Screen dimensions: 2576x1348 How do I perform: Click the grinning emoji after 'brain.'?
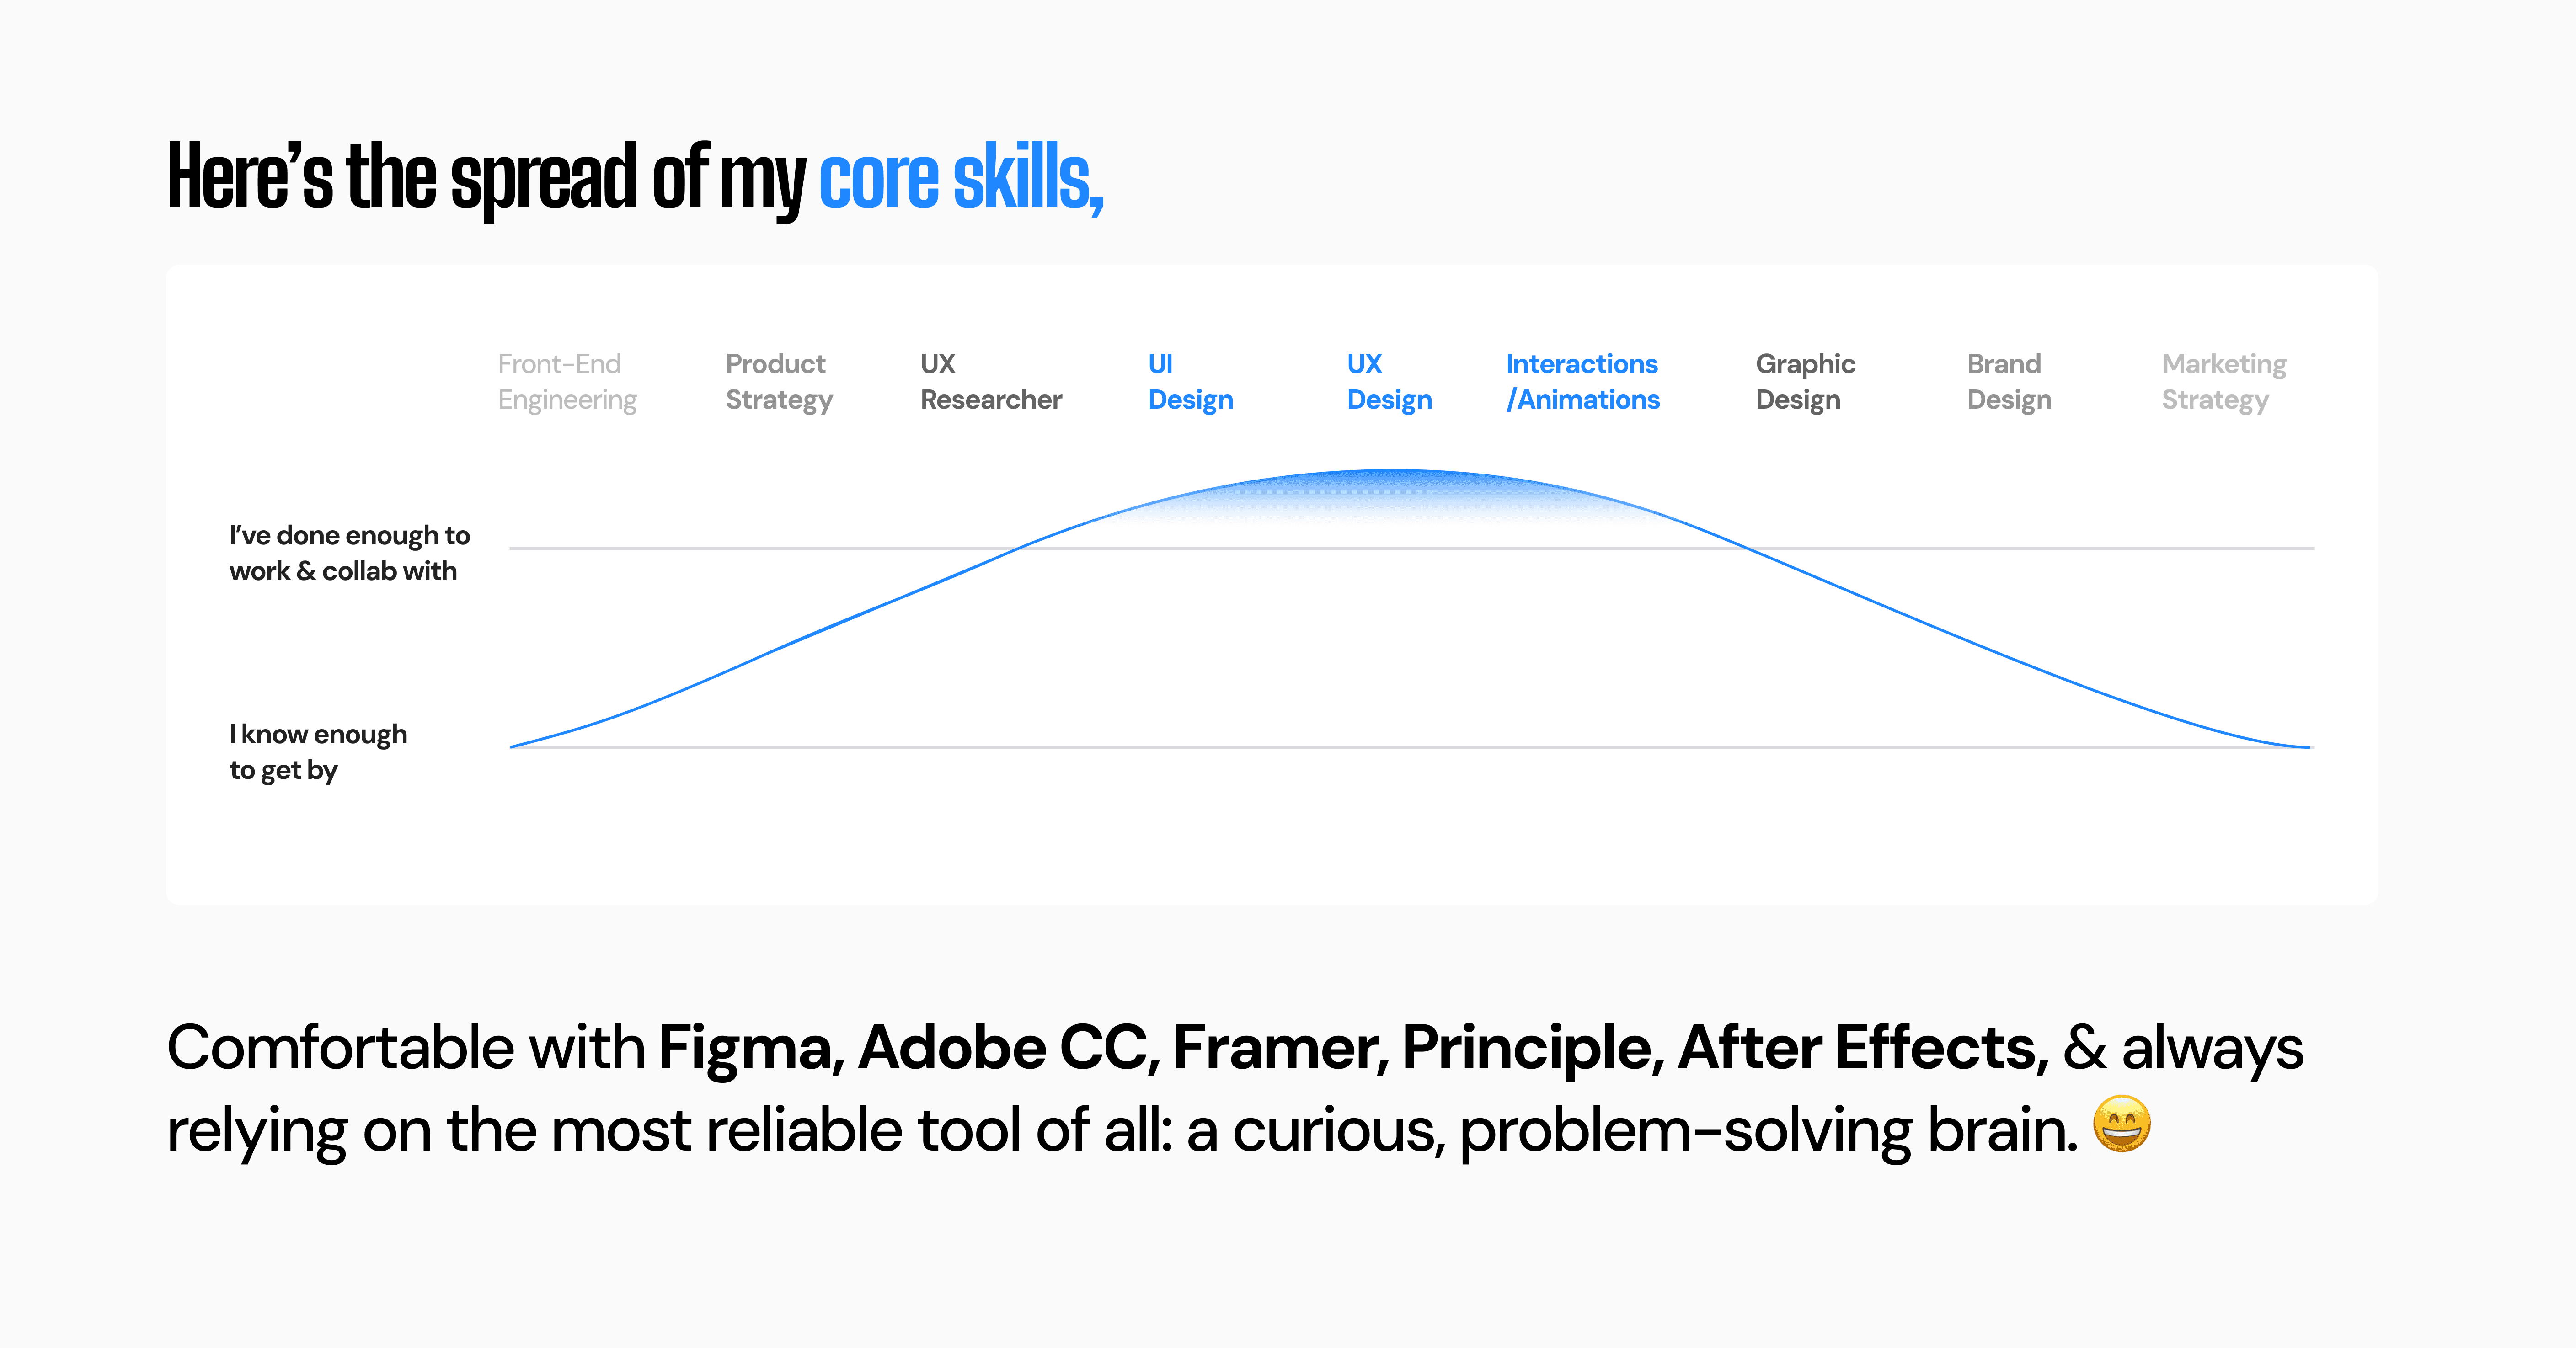pos(2121,1124)
